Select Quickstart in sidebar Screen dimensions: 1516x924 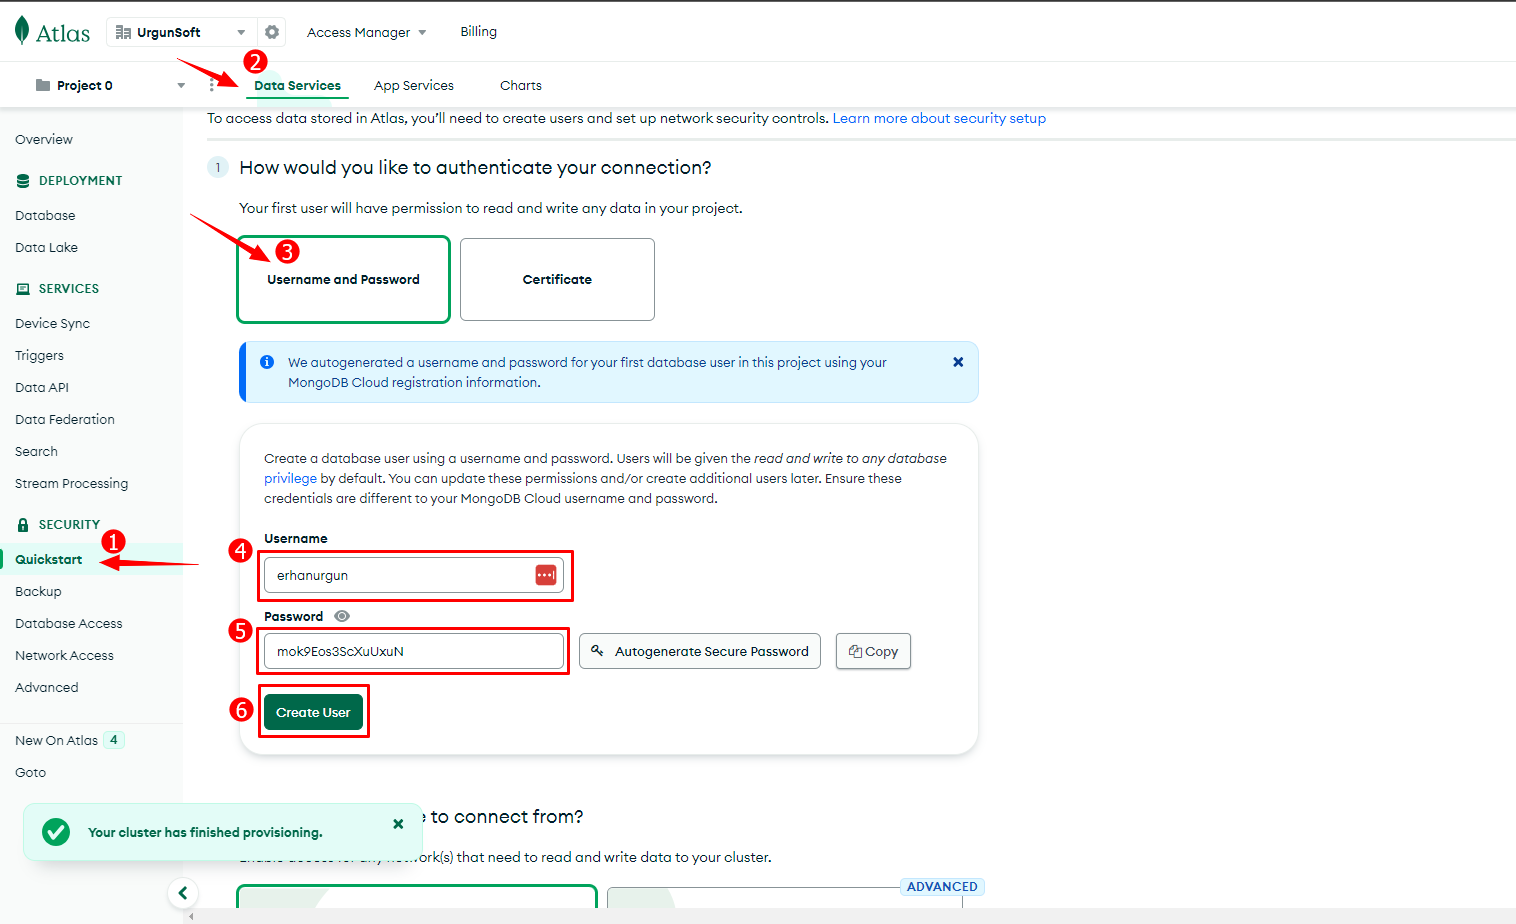click(x=49, y=559)
